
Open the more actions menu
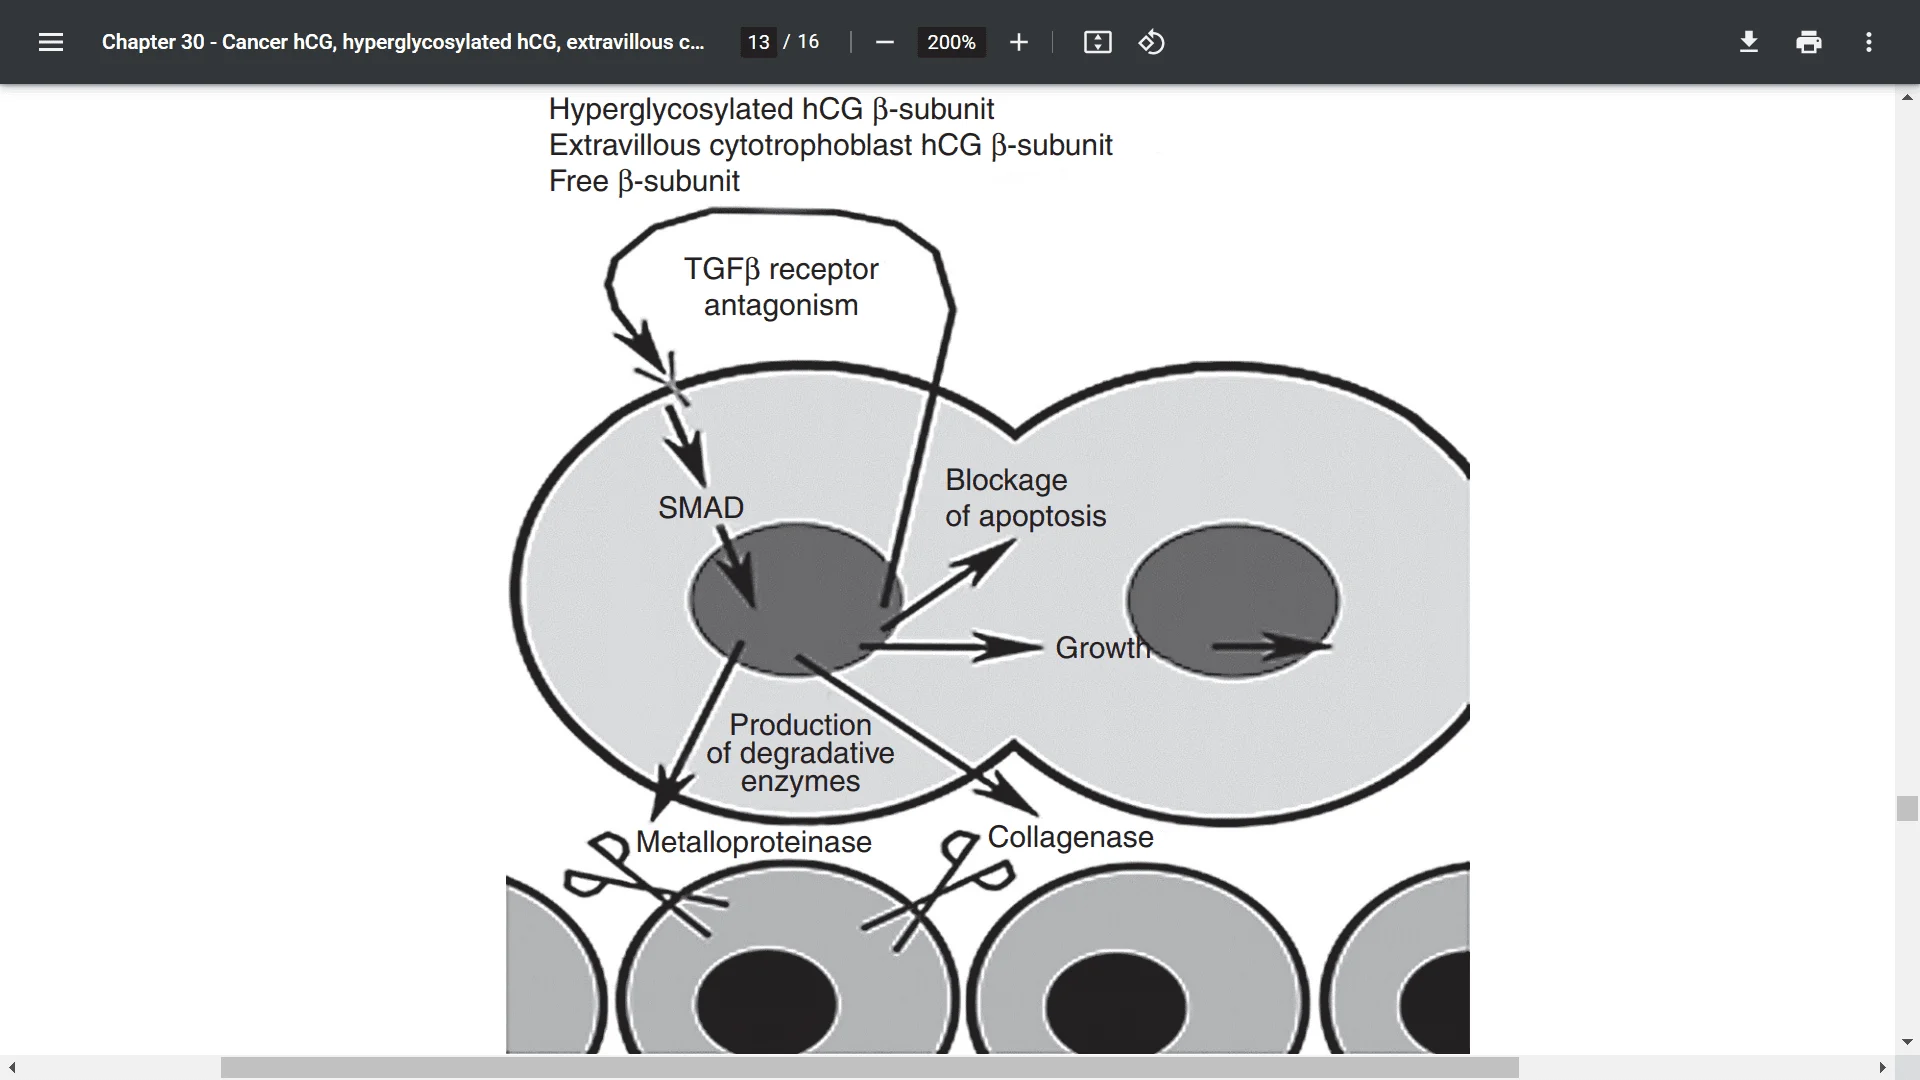pos(1869,42)
